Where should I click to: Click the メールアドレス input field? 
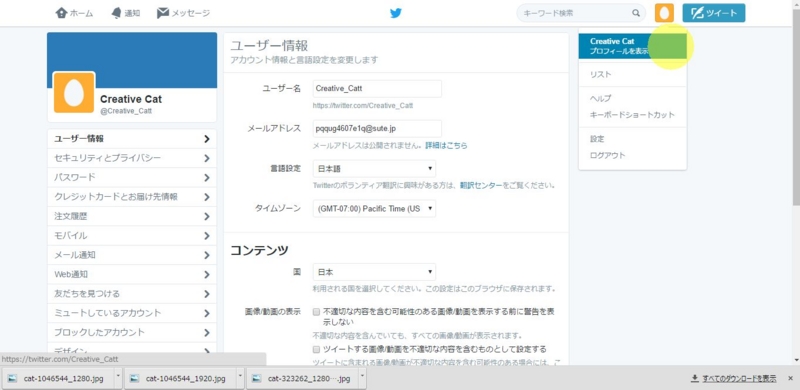pyautogui.click(x=377, y=129)
